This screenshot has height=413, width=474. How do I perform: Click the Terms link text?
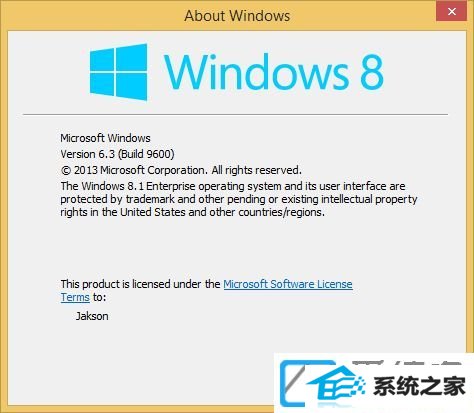[75, 297]
